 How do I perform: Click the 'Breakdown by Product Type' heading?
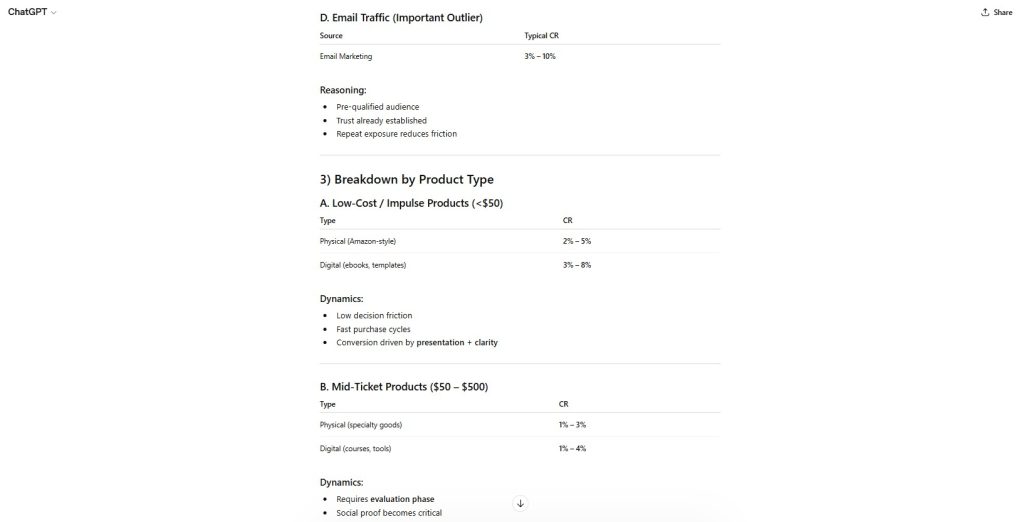coord(406,179)
